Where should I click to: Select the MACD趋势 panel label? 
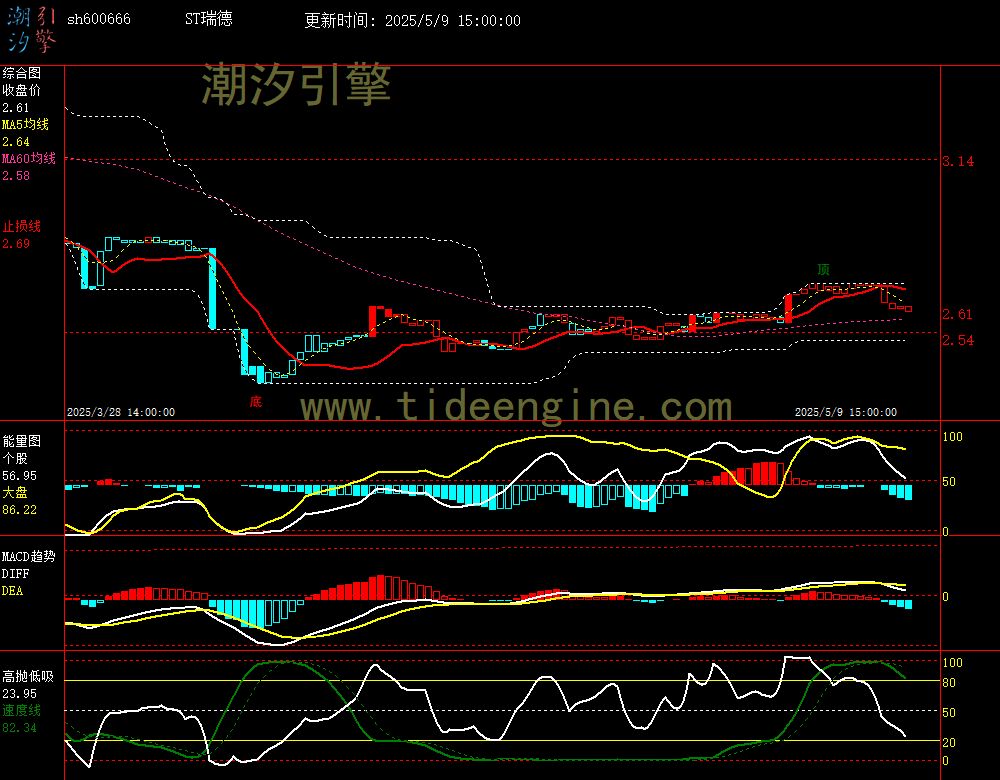(x=29, y=557)
